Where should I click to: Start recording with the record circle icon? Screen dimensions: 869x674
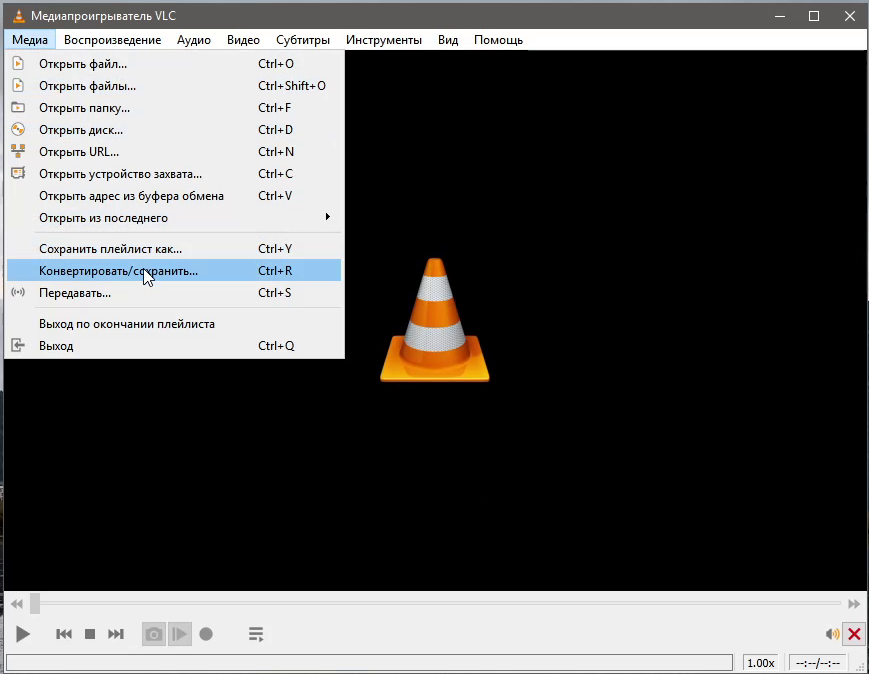pyautogui.click(x=206, y=633)
